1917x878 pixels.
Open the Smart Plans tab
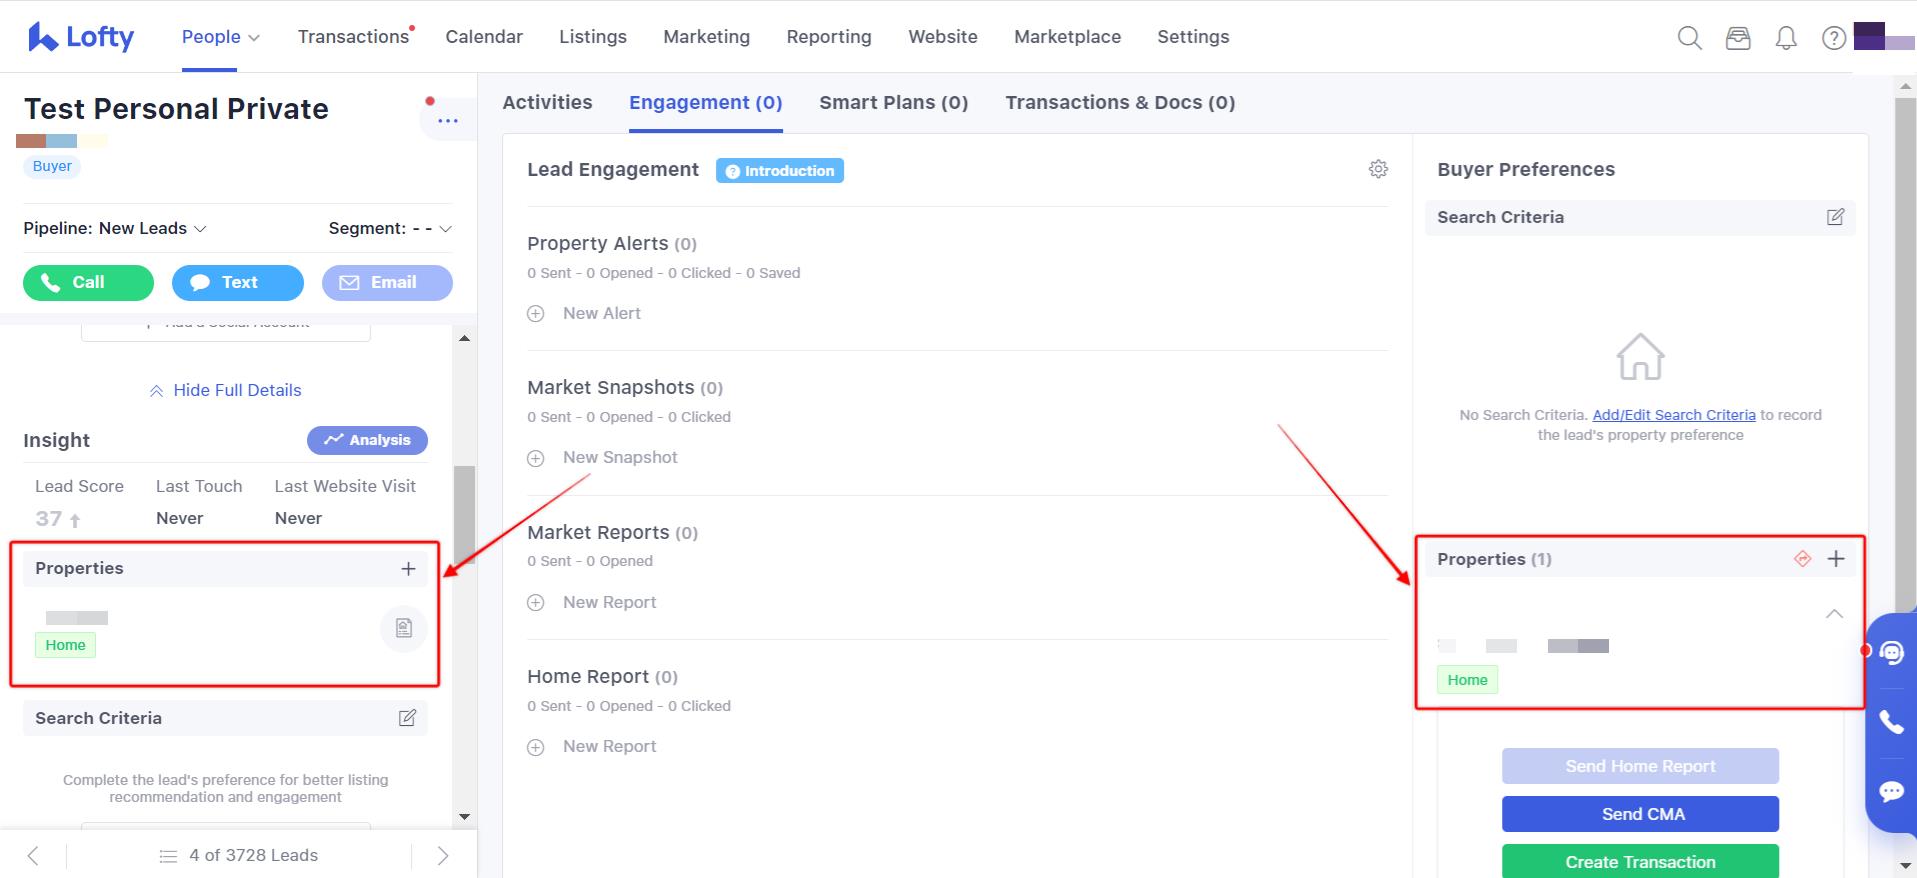point(893,103)
